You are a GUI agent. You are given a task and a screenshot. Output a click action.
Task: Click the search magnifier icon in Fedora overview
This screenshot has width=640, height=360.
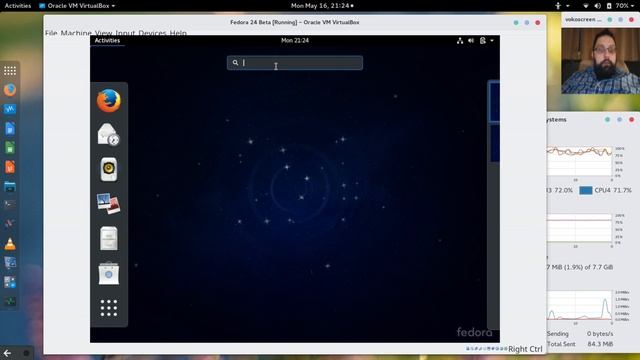pos(235,63)
